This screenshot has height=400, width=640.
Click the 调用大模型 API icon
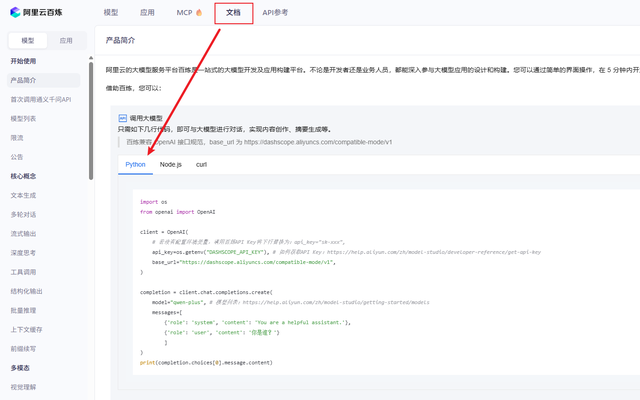122,118
